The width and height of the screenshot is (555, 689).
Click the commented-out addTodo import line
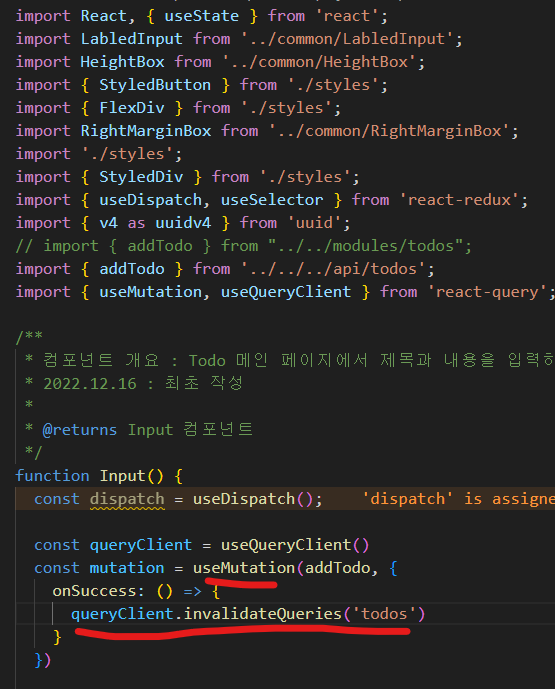click(x=243, y=246)
